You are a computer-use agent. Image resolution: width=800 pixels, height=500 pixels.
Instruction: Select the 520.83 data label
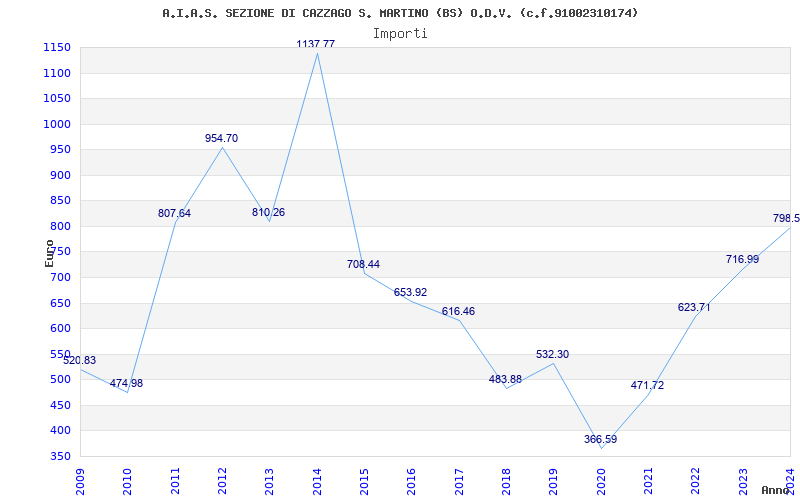tap(79, 360)
